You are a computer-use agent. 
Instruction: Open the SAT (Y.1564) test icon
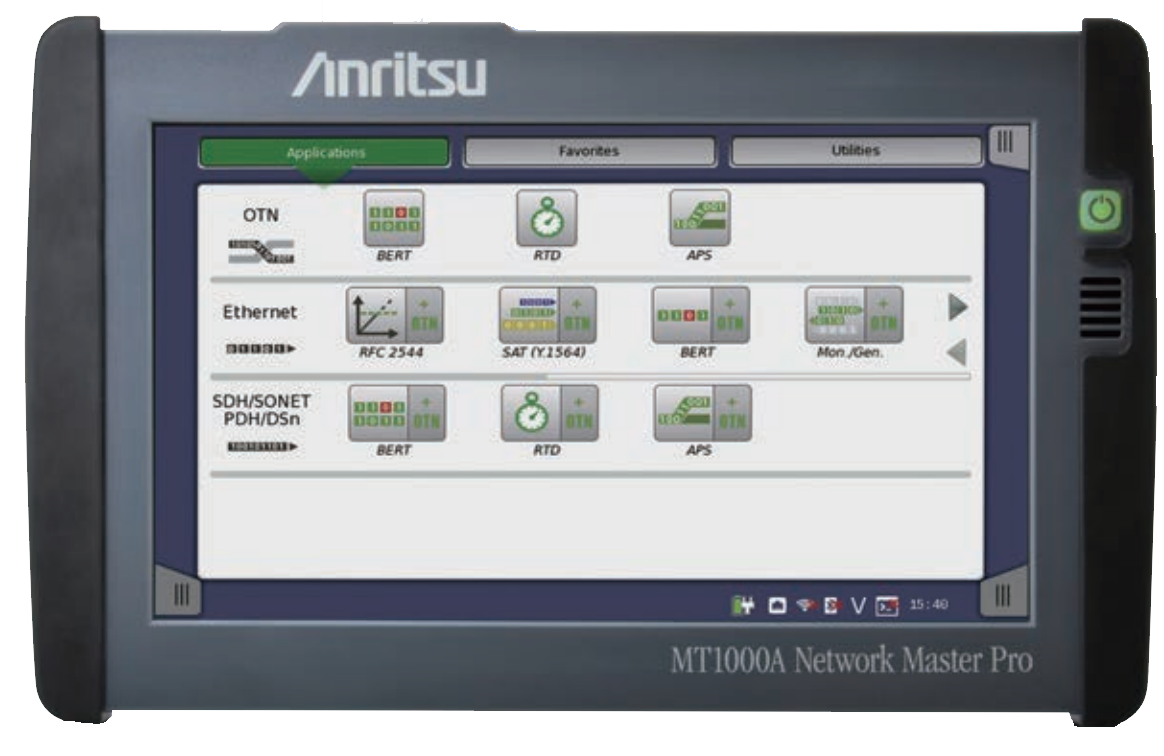click(529, 315)
